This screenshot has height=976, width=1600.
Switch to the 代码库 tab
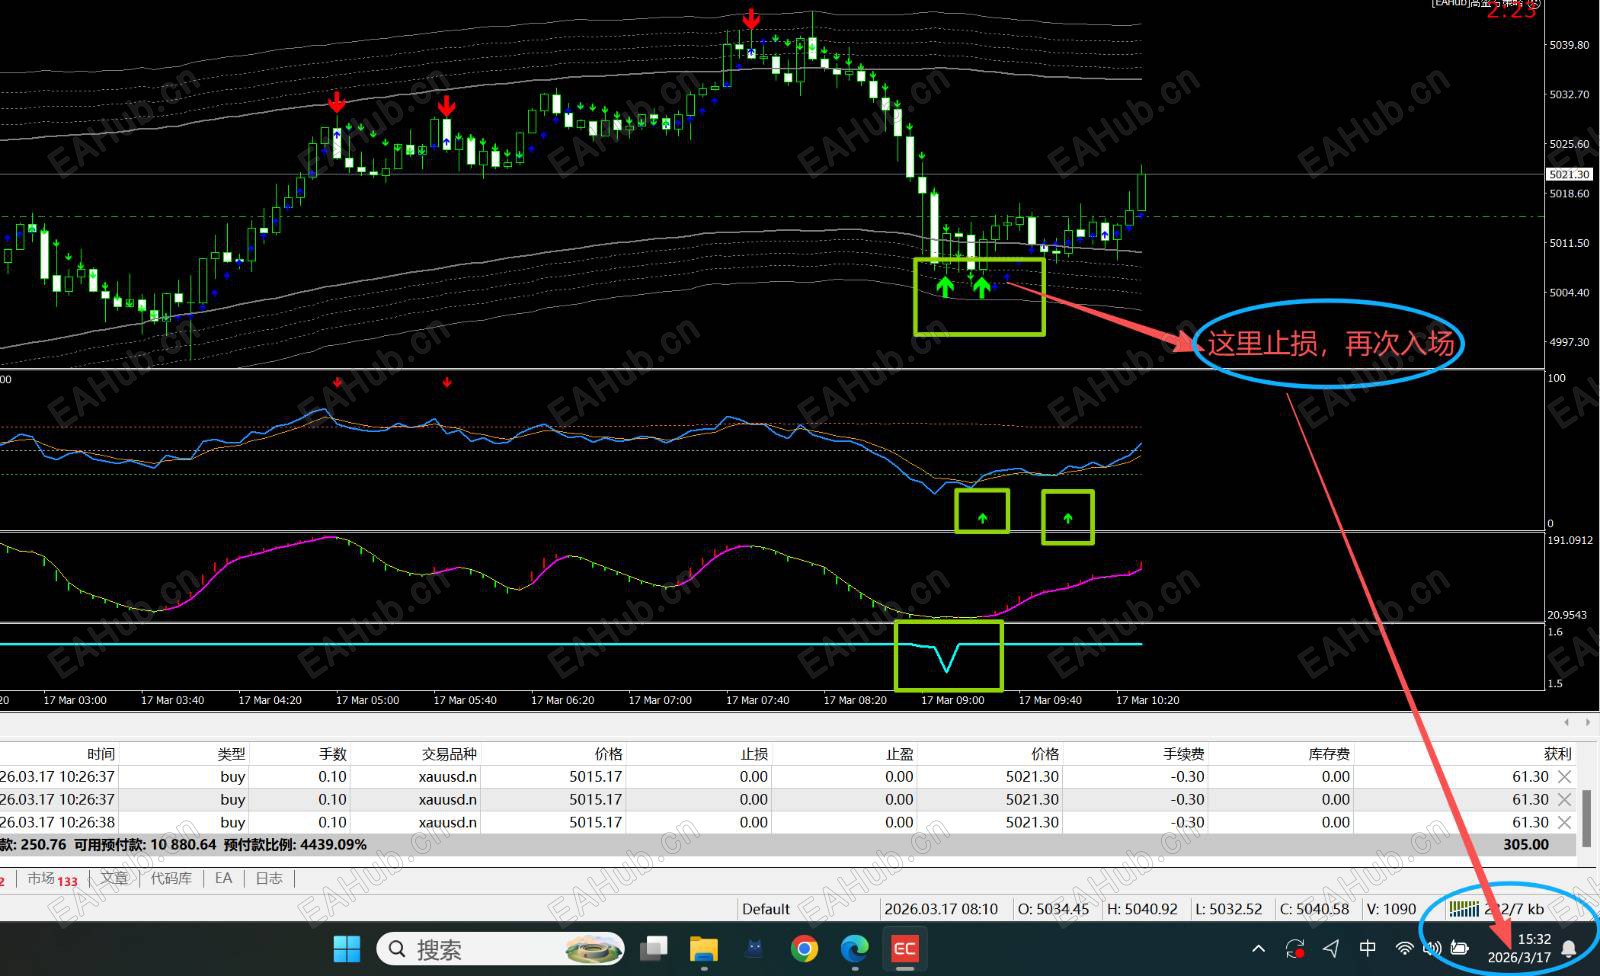click(171, 878)
